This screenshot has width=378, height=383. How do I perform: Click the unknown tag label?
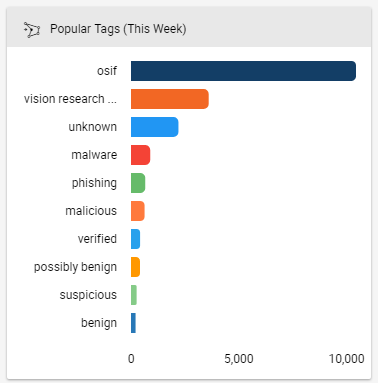[93, 127]
